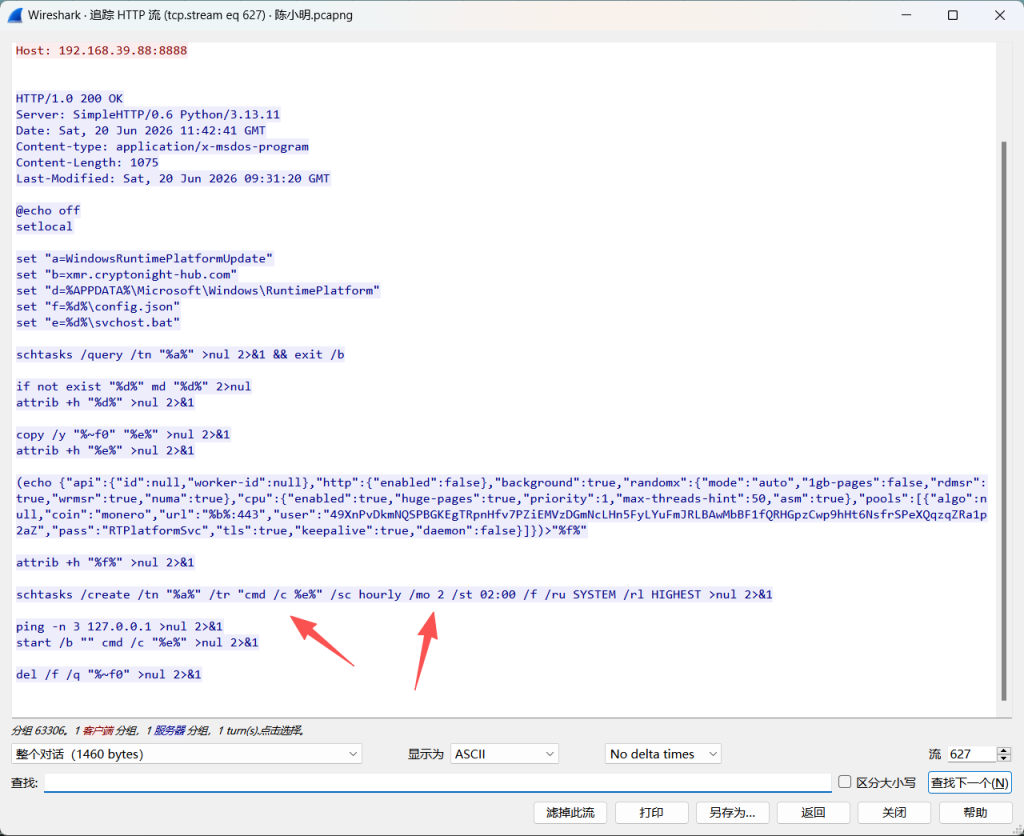Screen dimensions: 1024x836
Task: Click 查找下一个(N) find next button
Action: coord(969,782)
